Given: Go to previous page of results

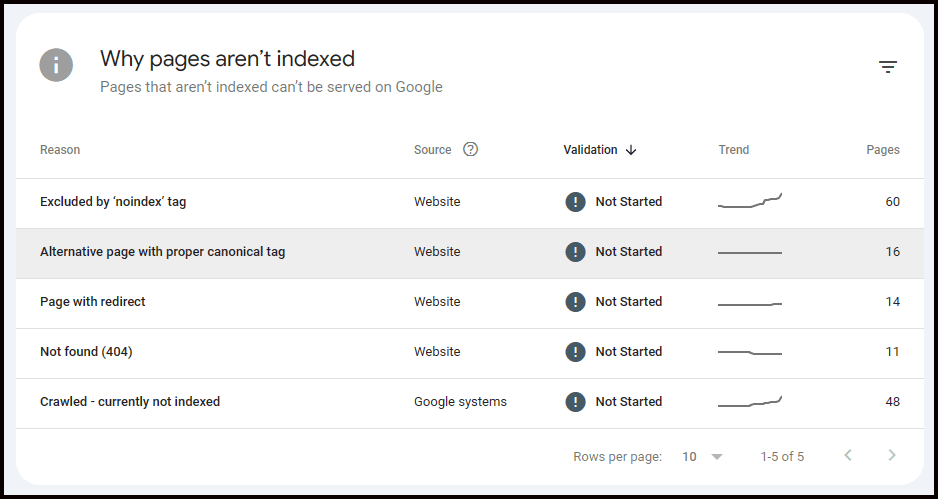Looking at the screenshot, I should pyautogui.click(x=847, y=456).
